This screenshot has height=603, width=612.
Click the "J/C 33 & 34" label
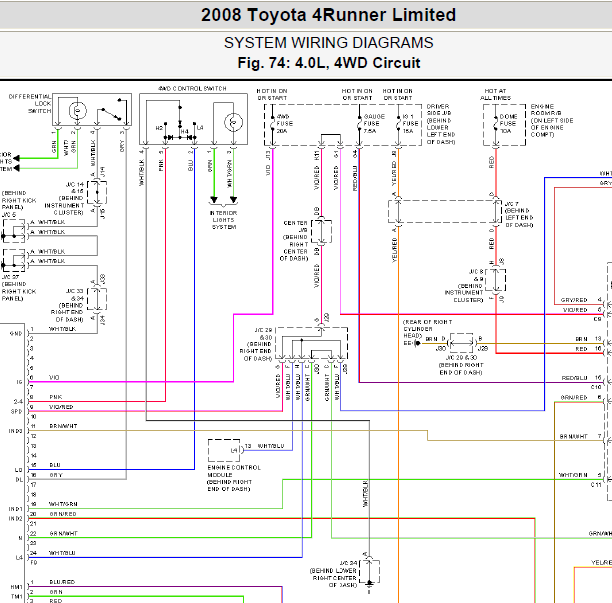point(74,295)
